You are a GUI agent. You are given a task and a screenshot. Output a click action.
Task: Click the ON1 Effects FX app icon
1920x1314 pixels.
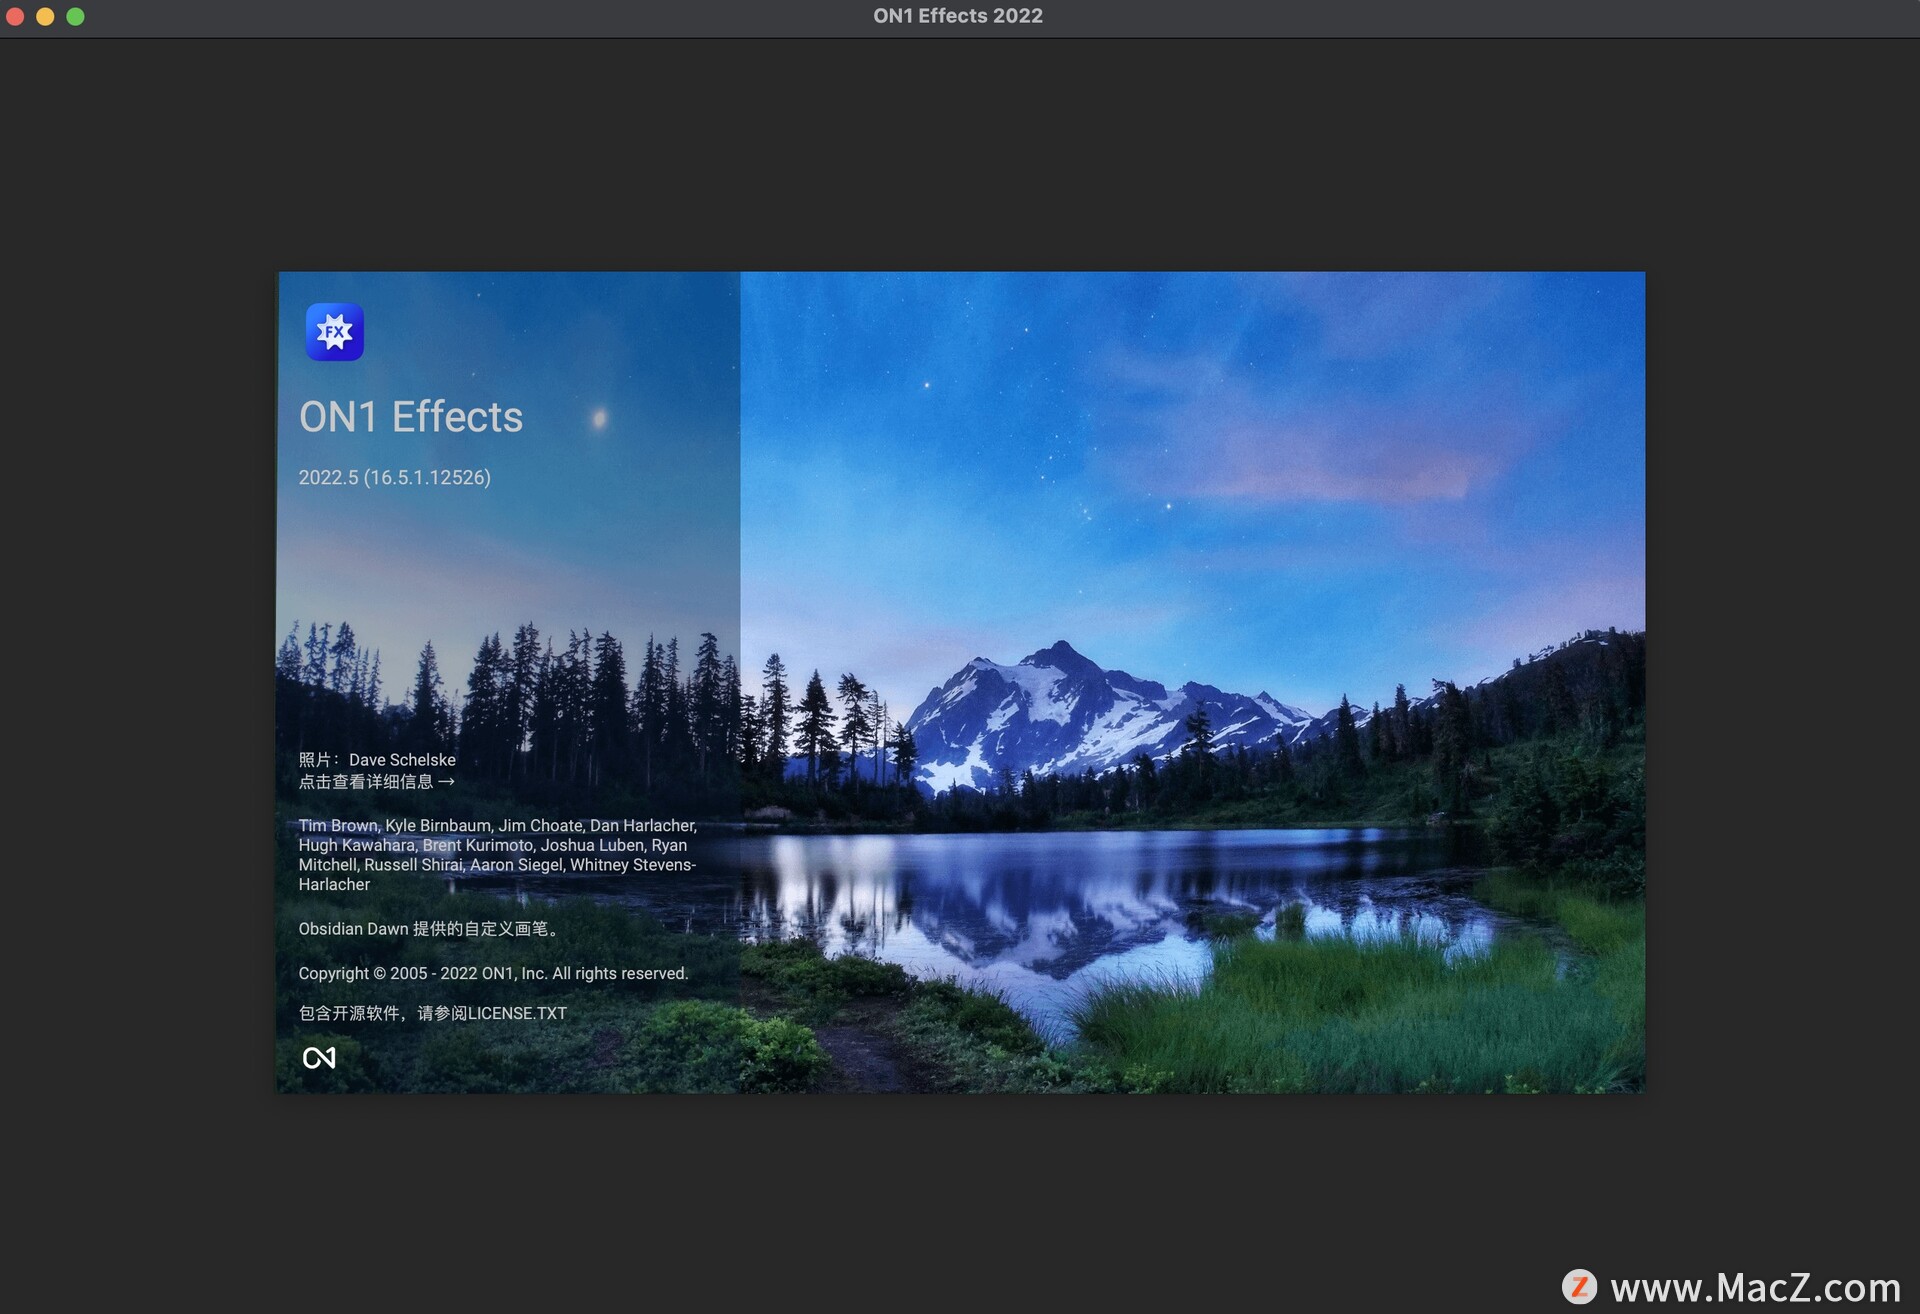click(335, 332)
